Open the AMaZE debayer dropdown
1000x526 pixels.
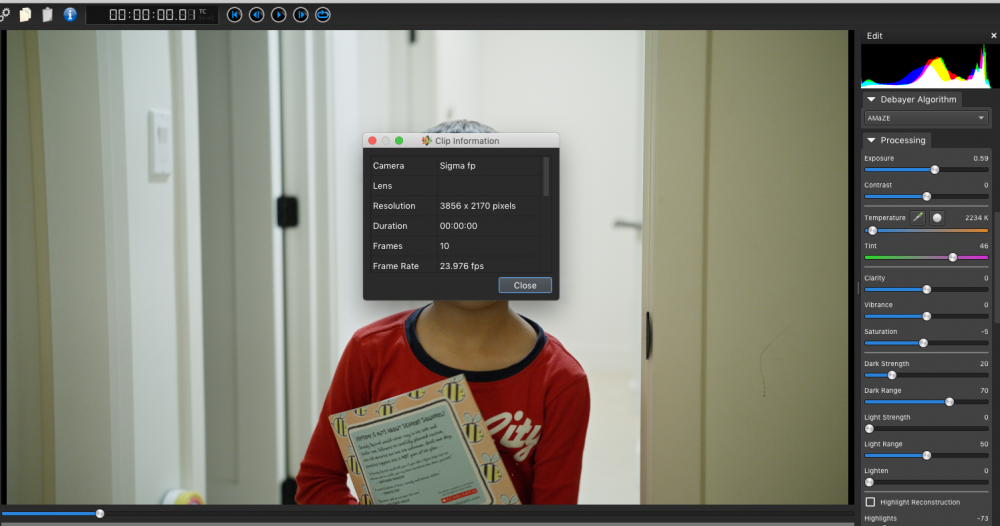coord(926,118)
